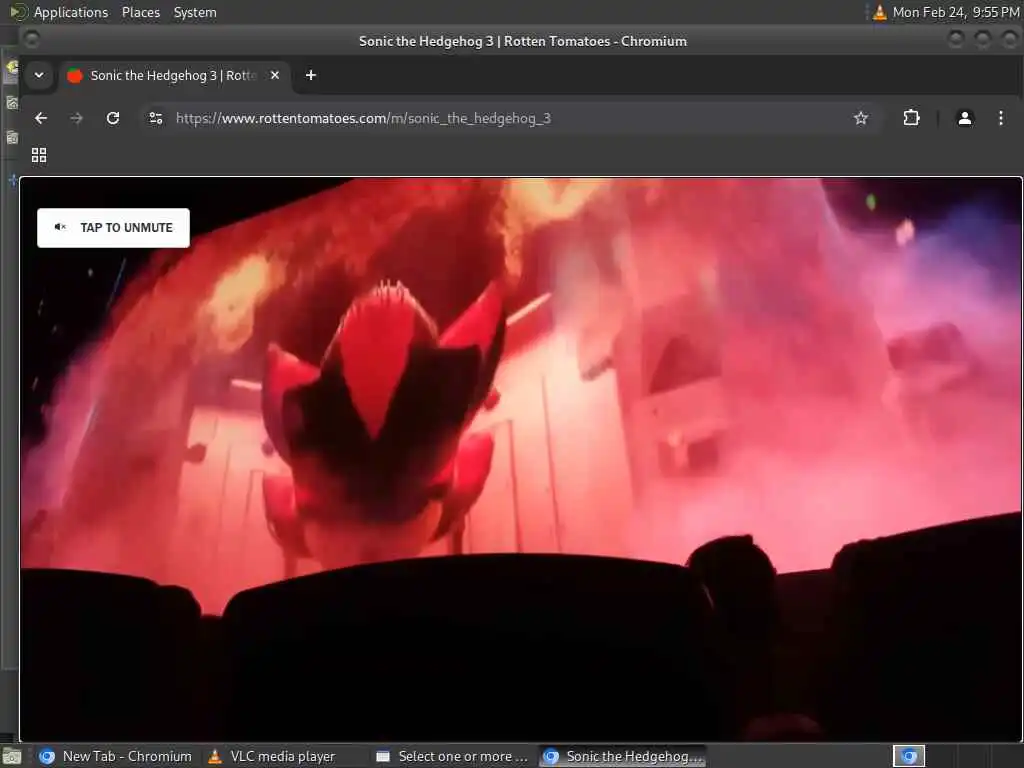Image resolution: width=1024 pixels, height=768 pixels.
Task: Open the apps grid in bookmarks bar
Action: point(39,155)
